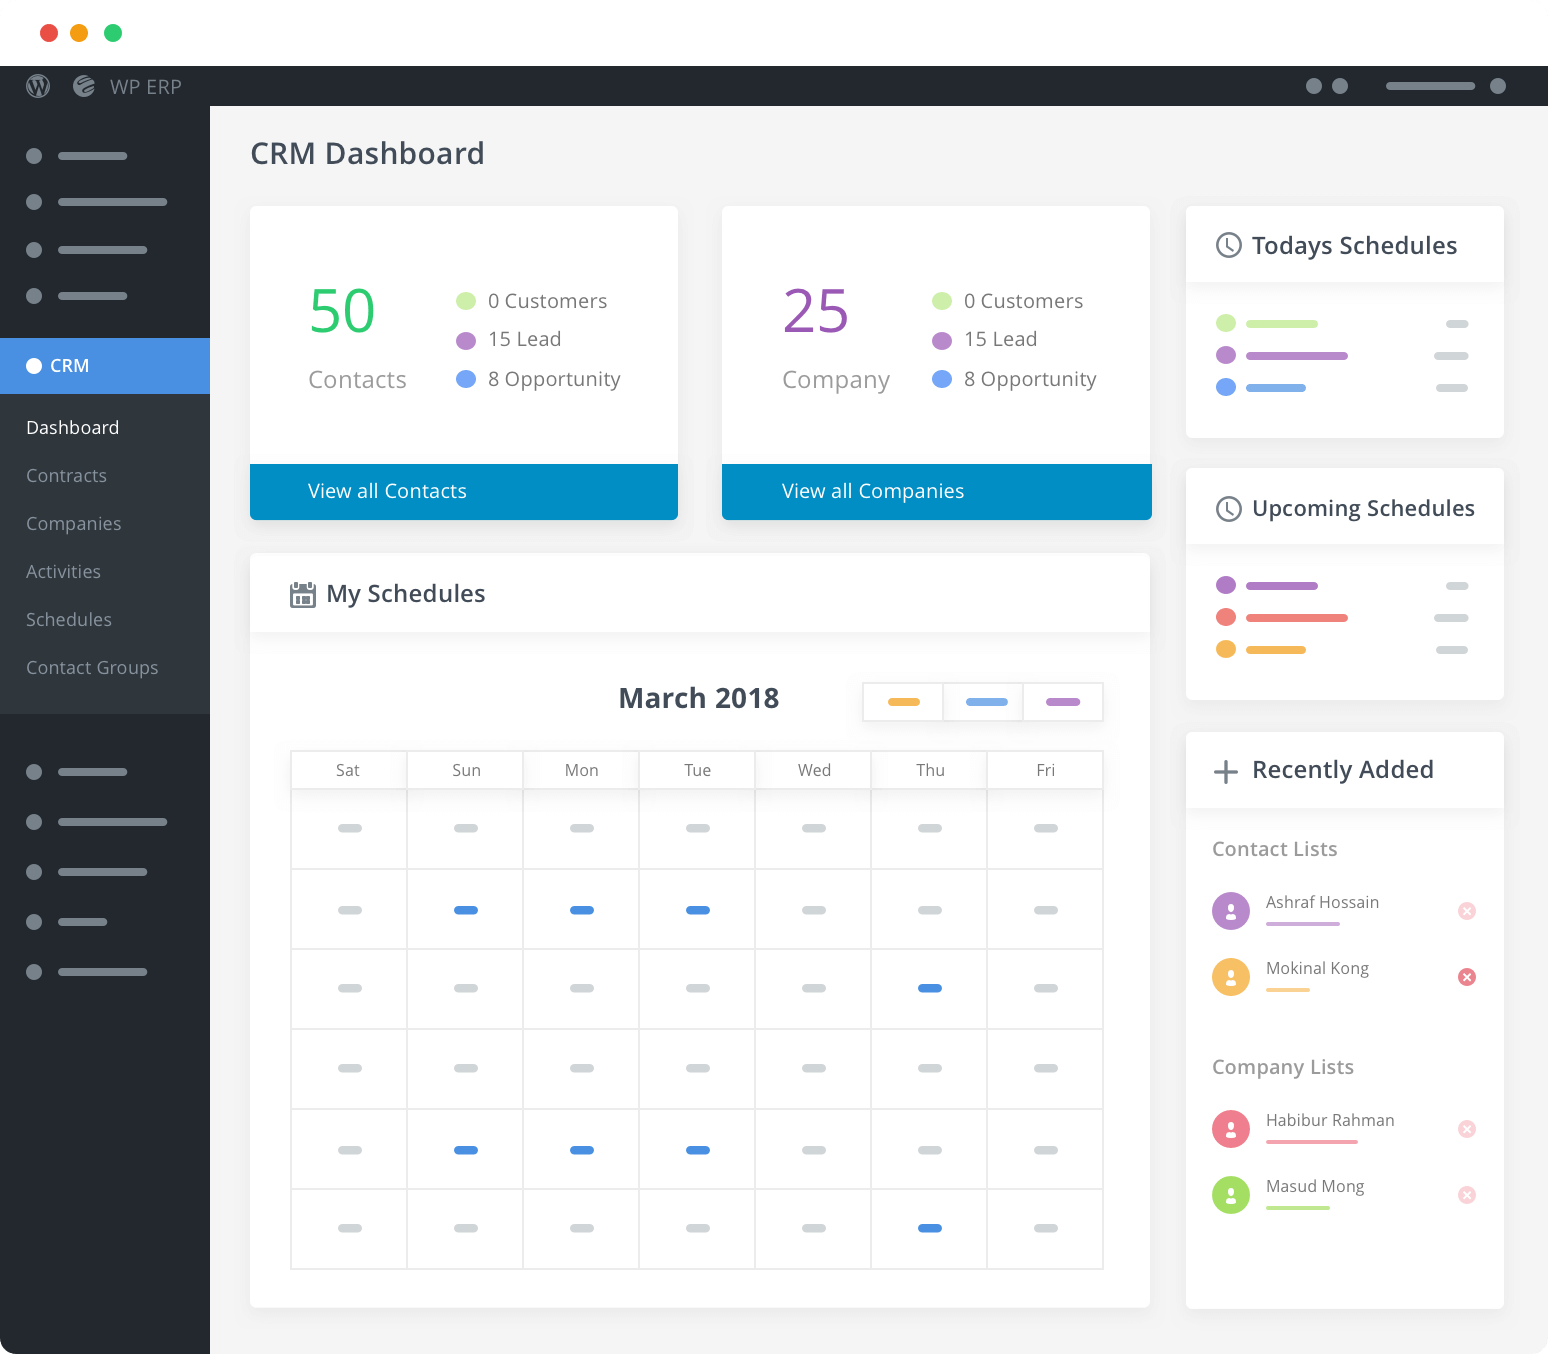Click the calendar icon next to My Schedules
Screen dimensions: 1548x1354
[303, 593]
